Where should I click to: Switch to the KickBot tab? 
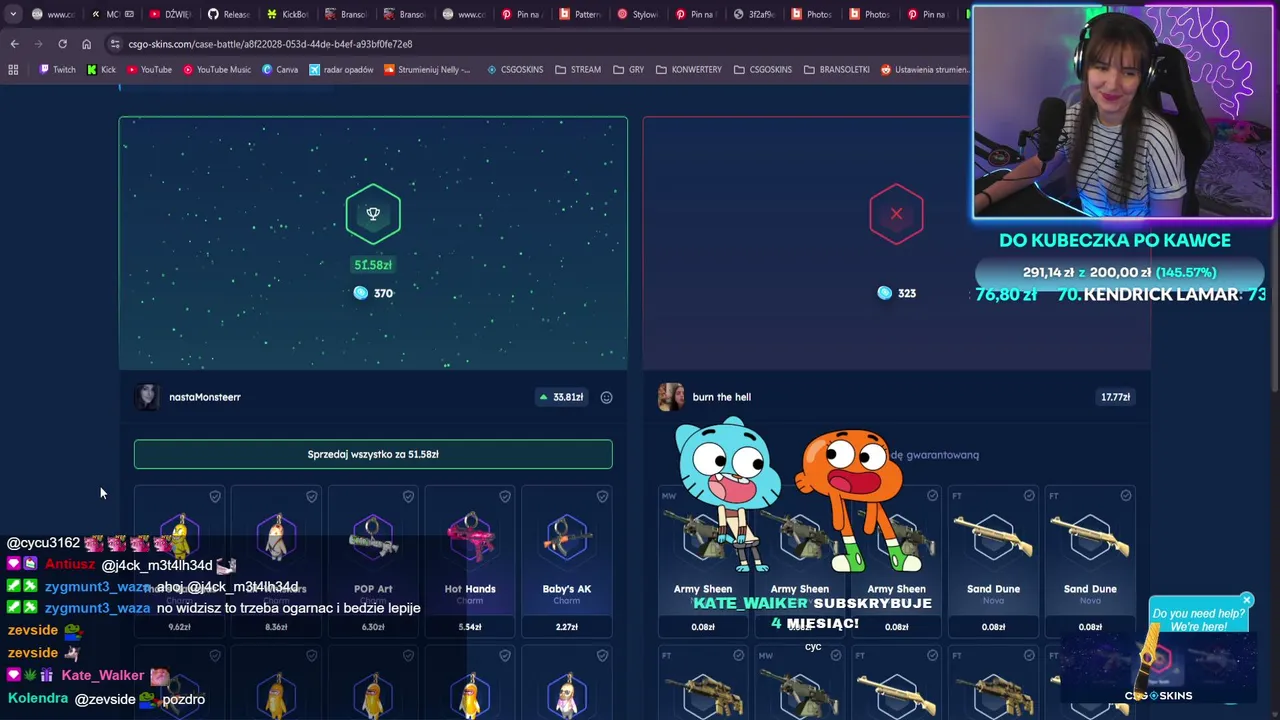(x=286, y=14)
